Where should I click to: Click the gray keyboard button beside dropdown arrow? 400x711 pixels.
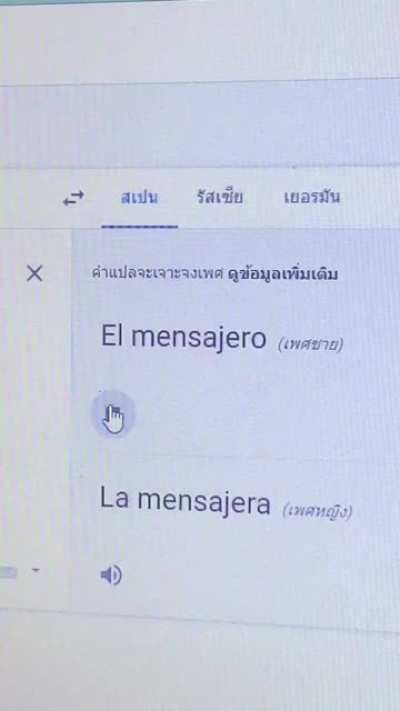[8, 573]
